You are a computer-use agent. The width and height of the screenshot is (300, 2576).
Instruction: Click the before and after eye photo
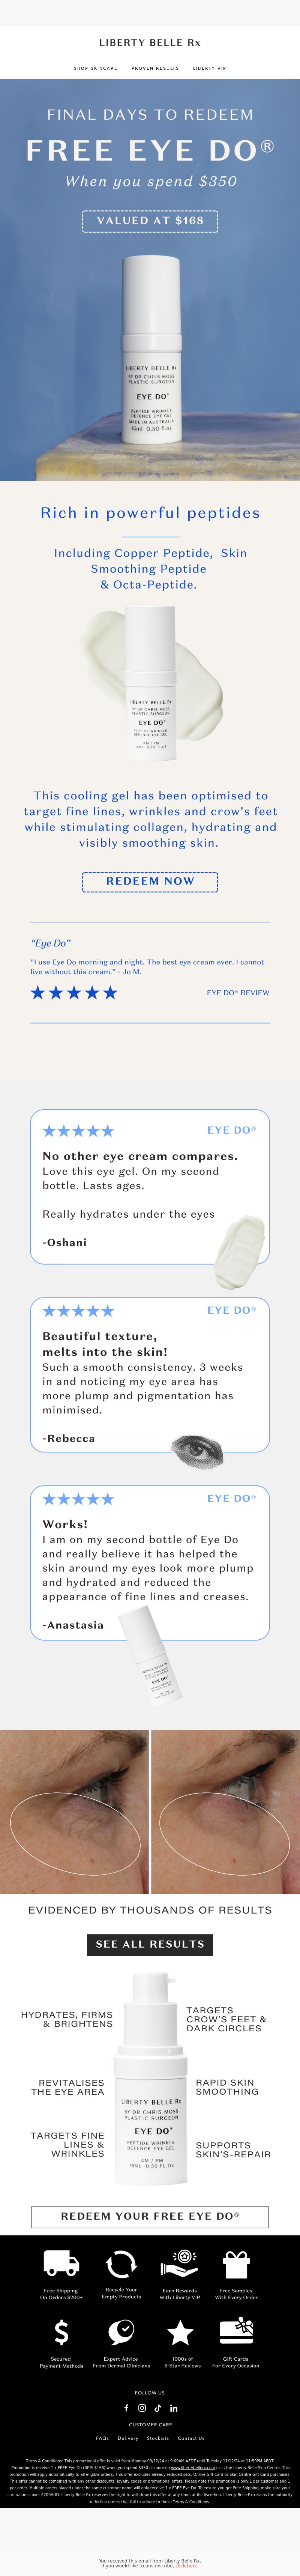(150, 1812)
